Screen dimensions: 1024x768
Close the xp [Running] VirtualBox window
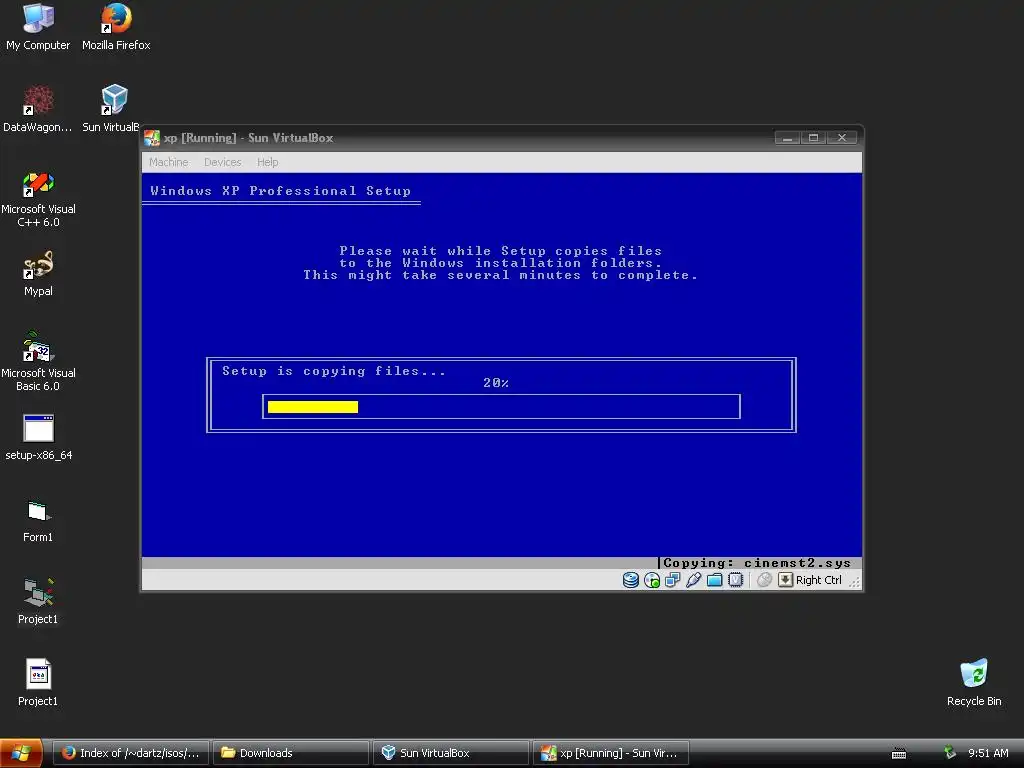point(842,138)
